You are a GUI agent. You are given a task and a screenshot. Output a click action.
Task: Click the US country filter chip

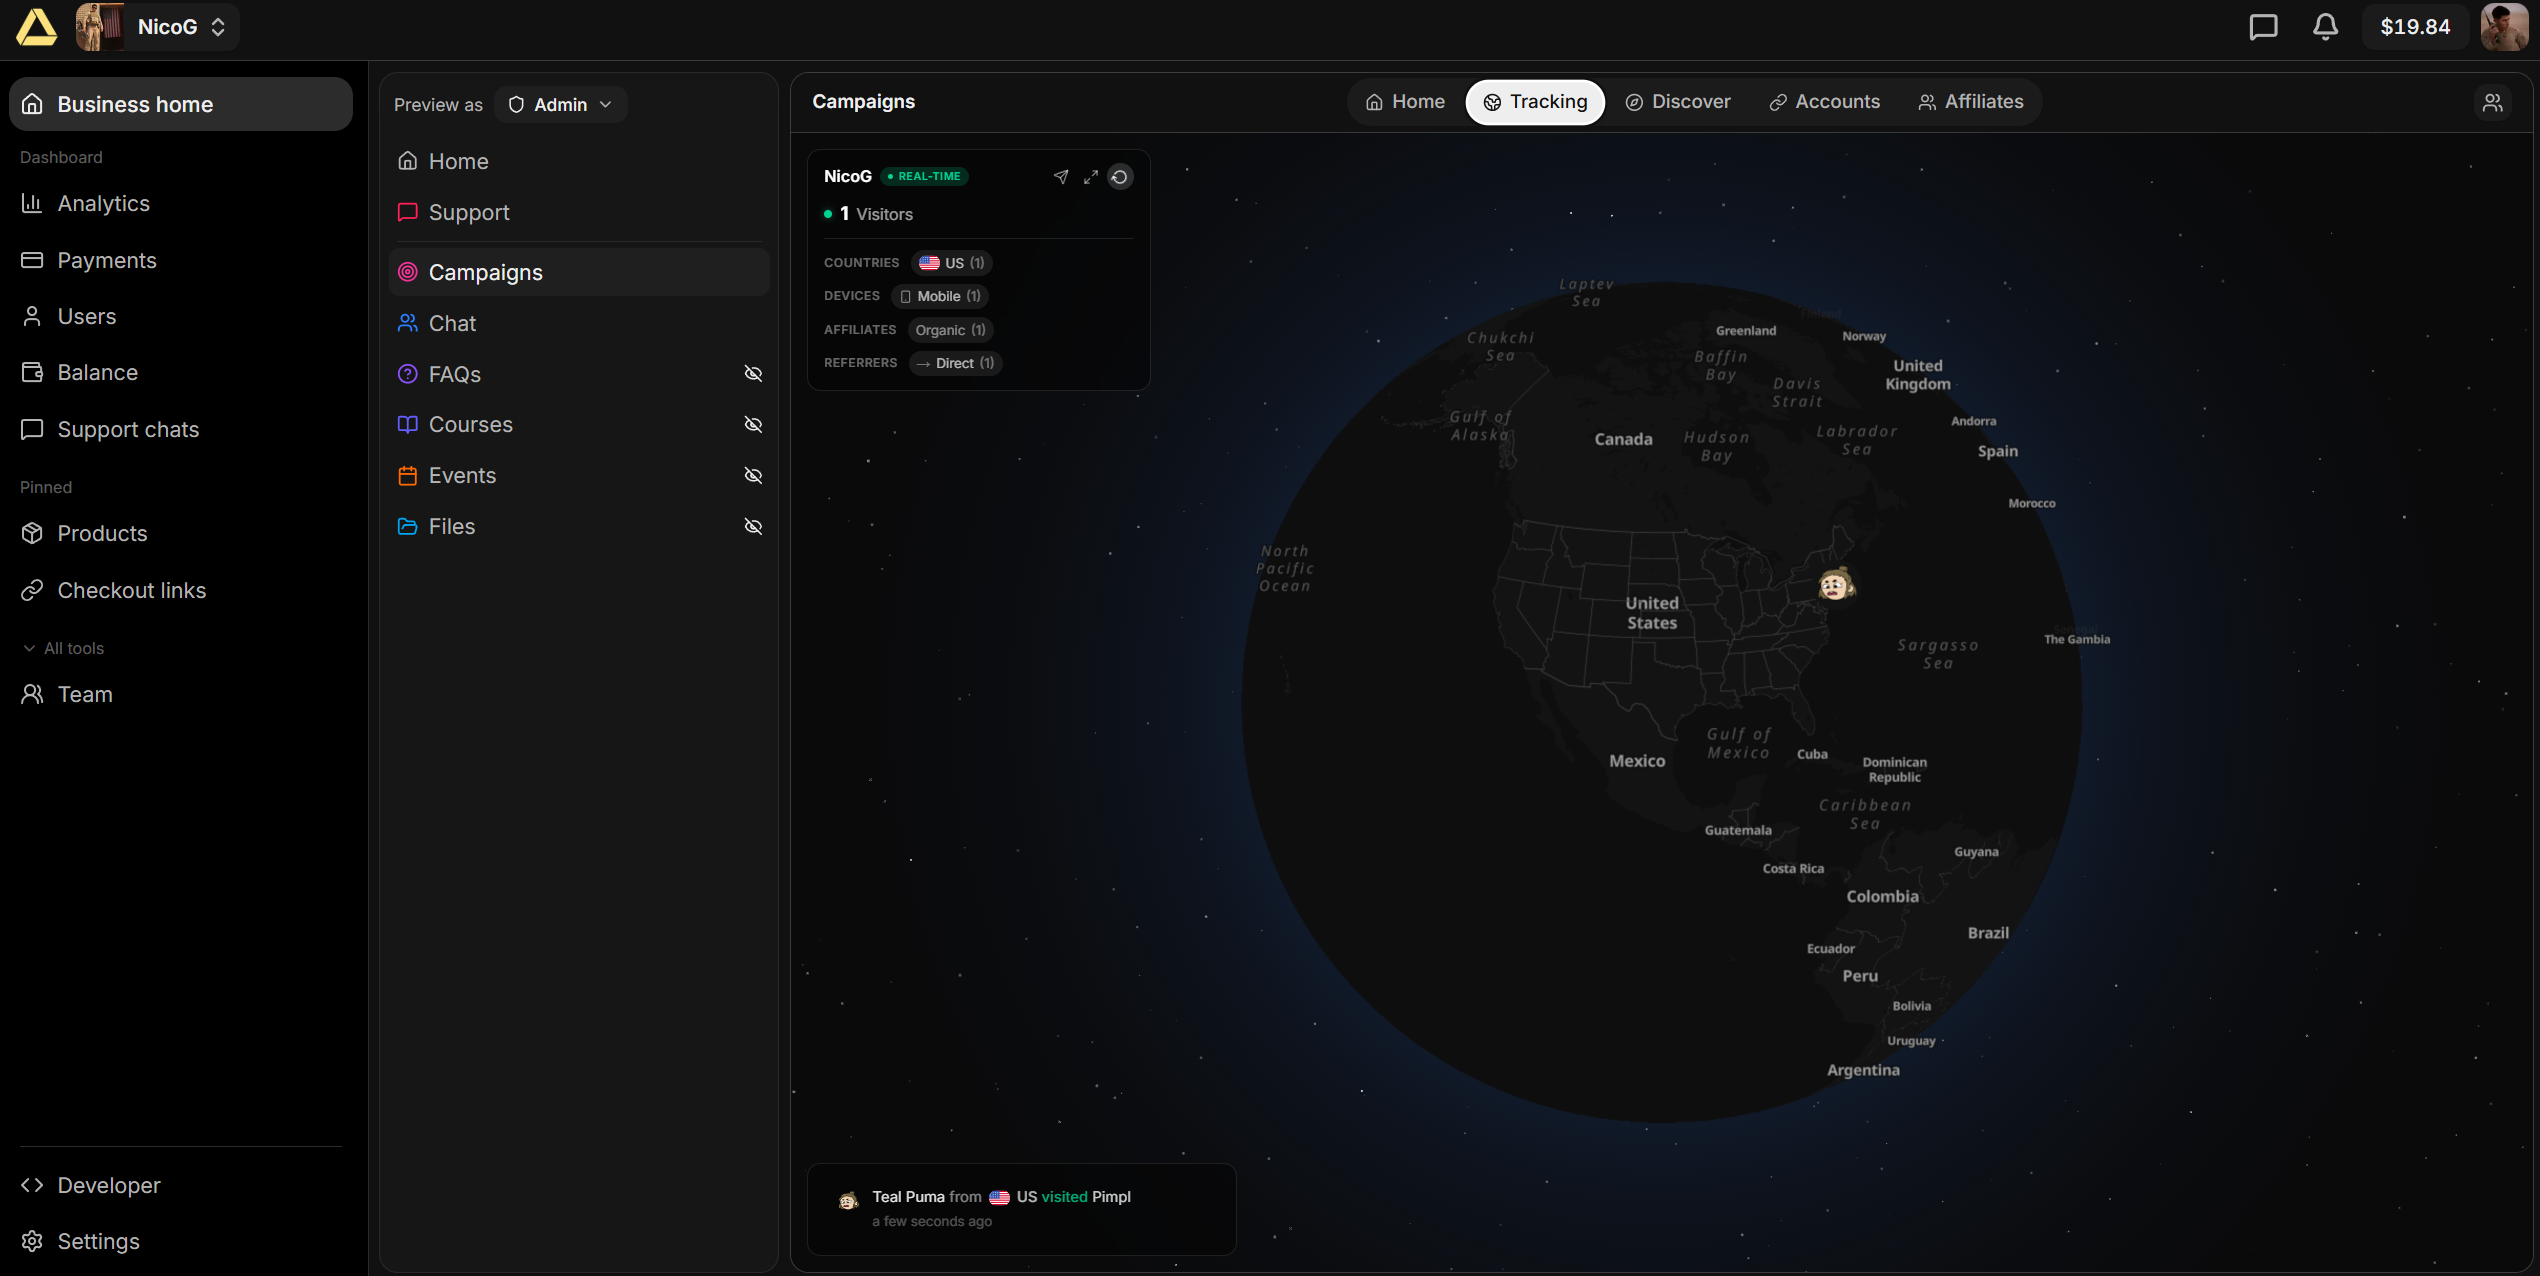(951, 263)
